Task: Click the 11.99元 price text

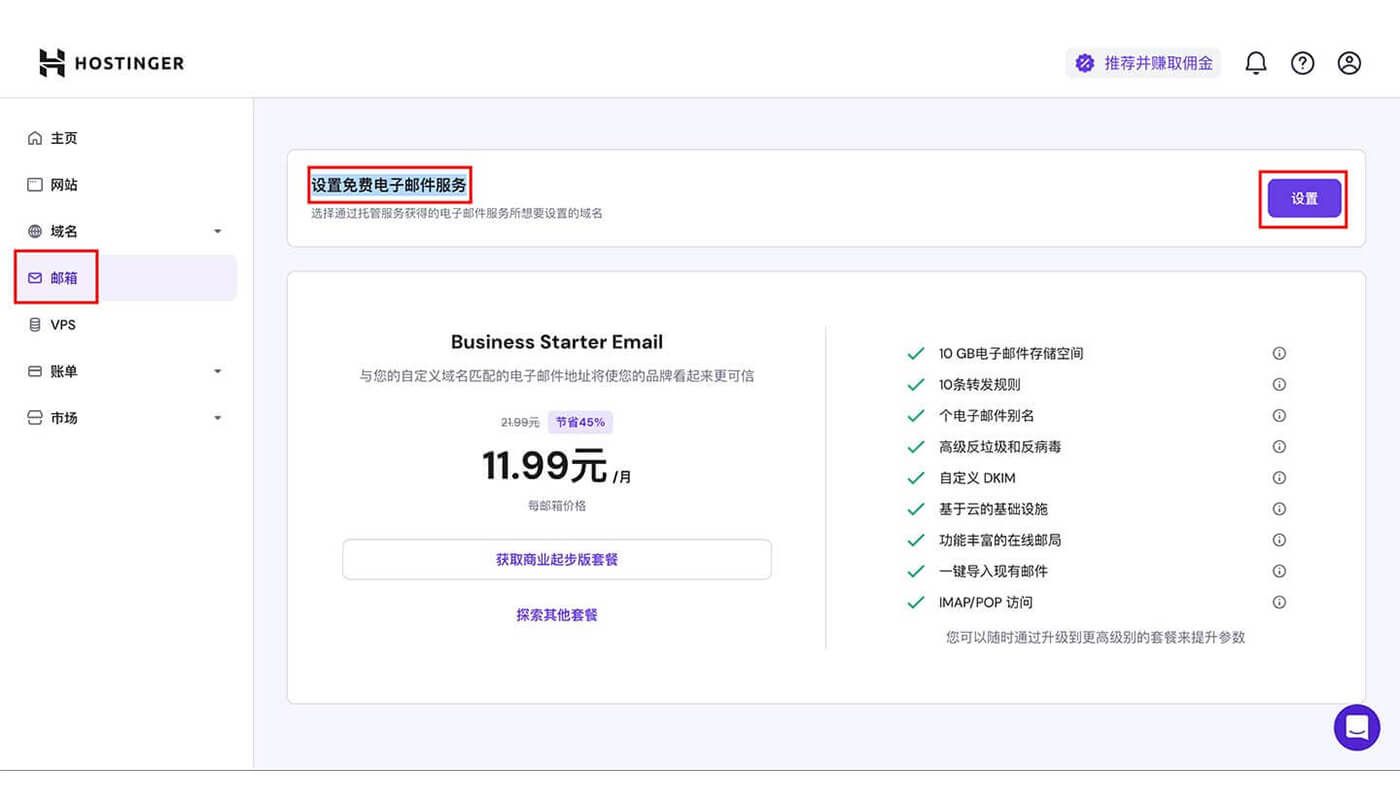Action: 545,465
